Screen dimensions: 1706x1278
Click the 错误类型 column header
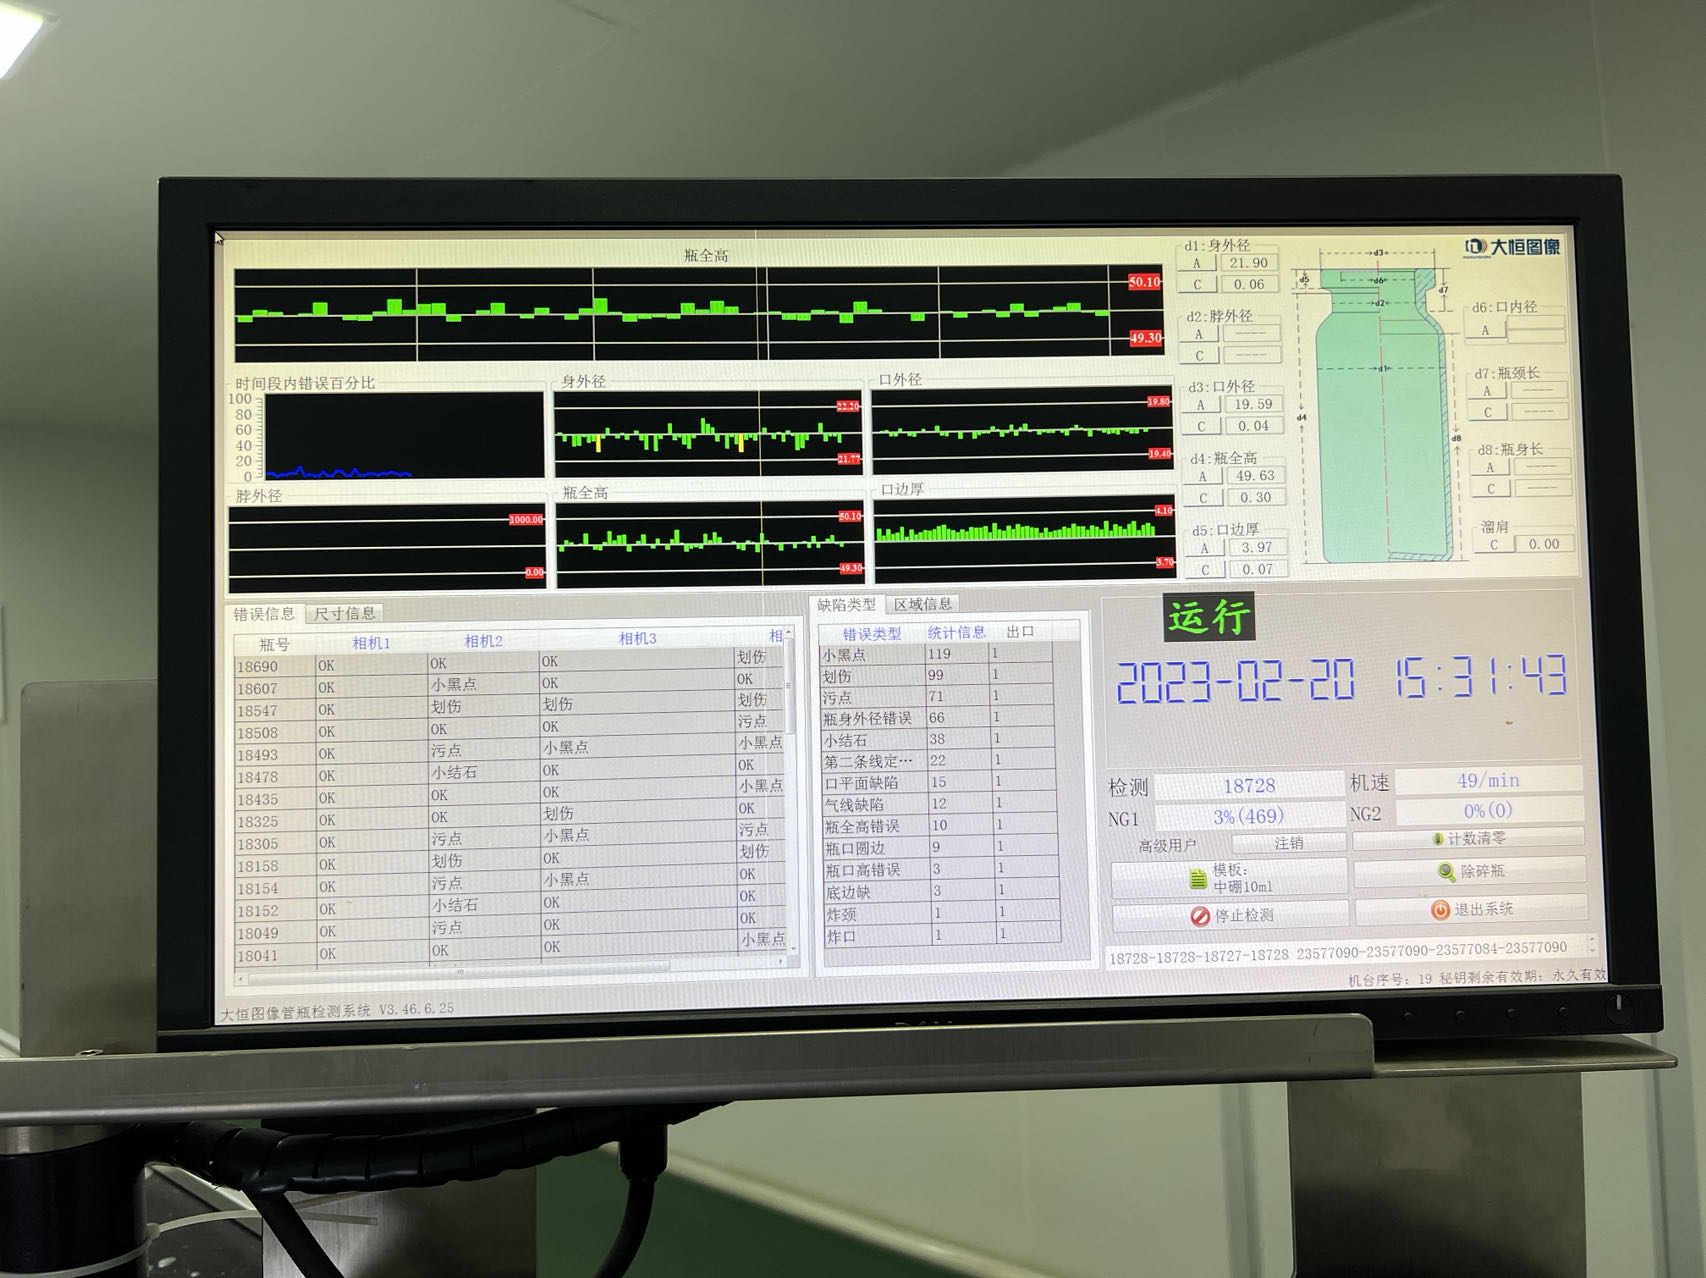872,634
